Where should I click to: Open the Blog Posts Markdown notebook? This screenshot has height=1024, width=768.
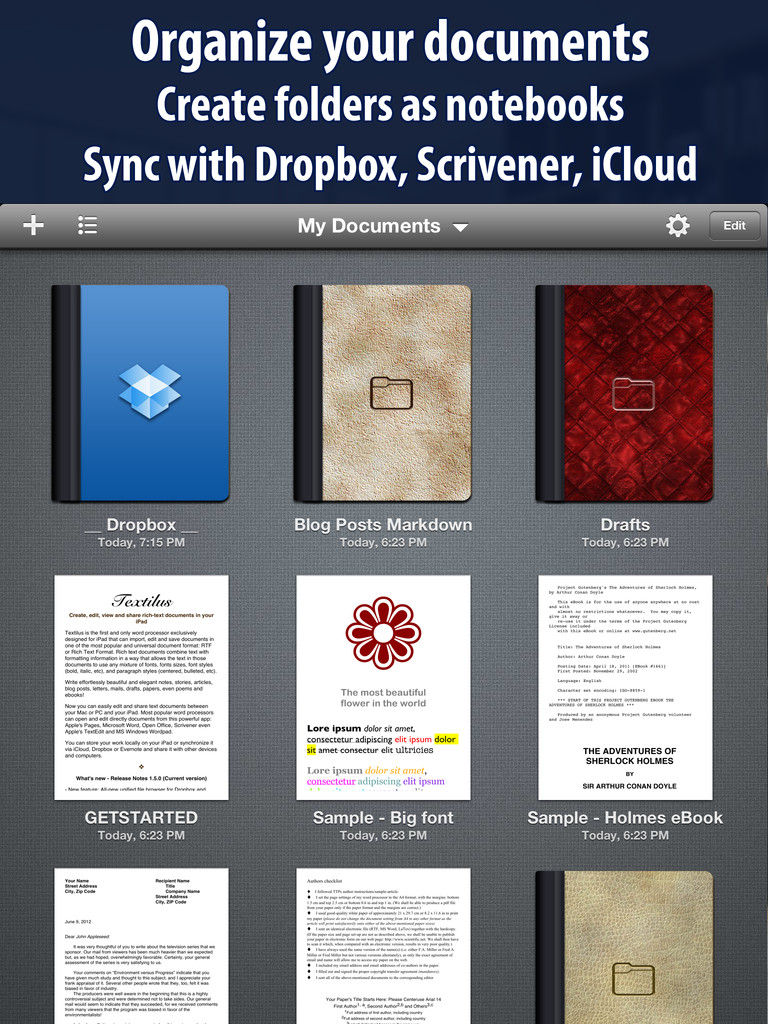point(383,393)
